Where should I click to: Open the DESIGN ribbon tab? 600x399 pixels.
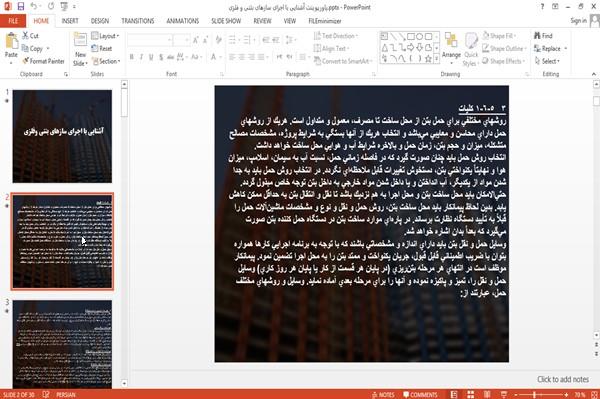tap(99, 21)
